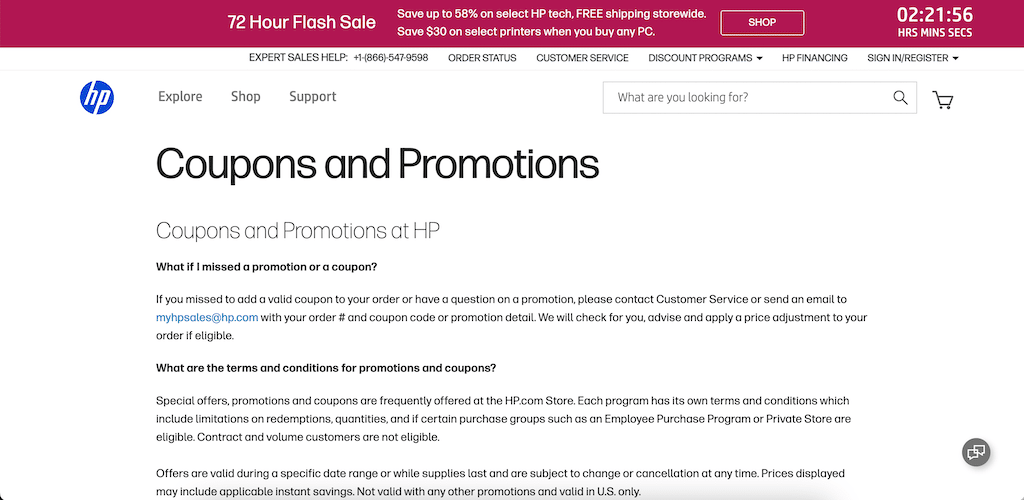This screenshot has width=1024, height=500.
Task: Open the Shop menu
Action: [245, 97]
